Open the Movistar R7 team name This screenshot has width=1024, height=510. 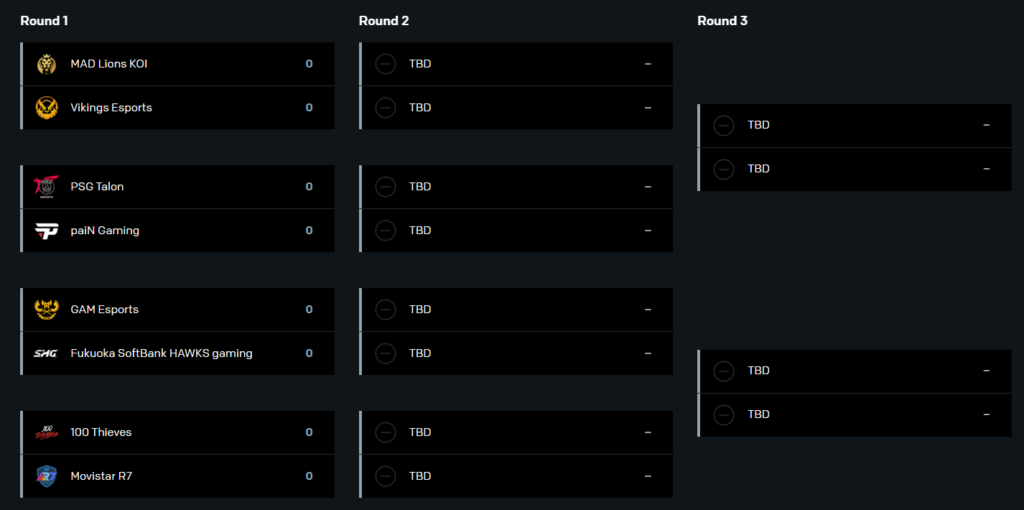click(x=101, y=476)
